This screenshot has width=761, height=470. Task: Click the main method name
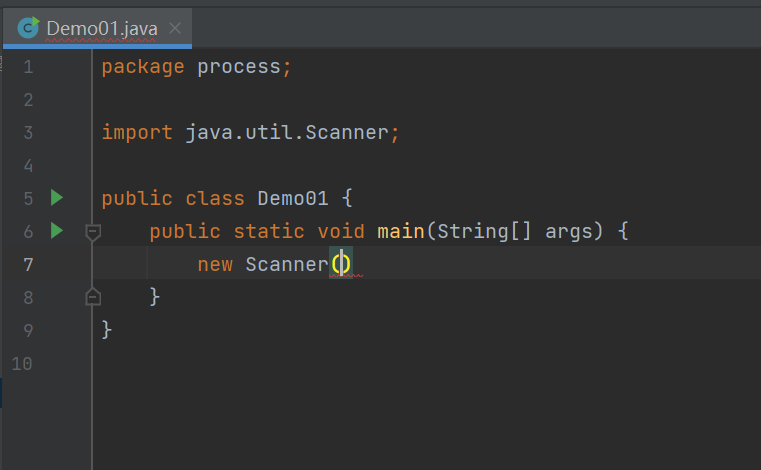coord(401,231)
